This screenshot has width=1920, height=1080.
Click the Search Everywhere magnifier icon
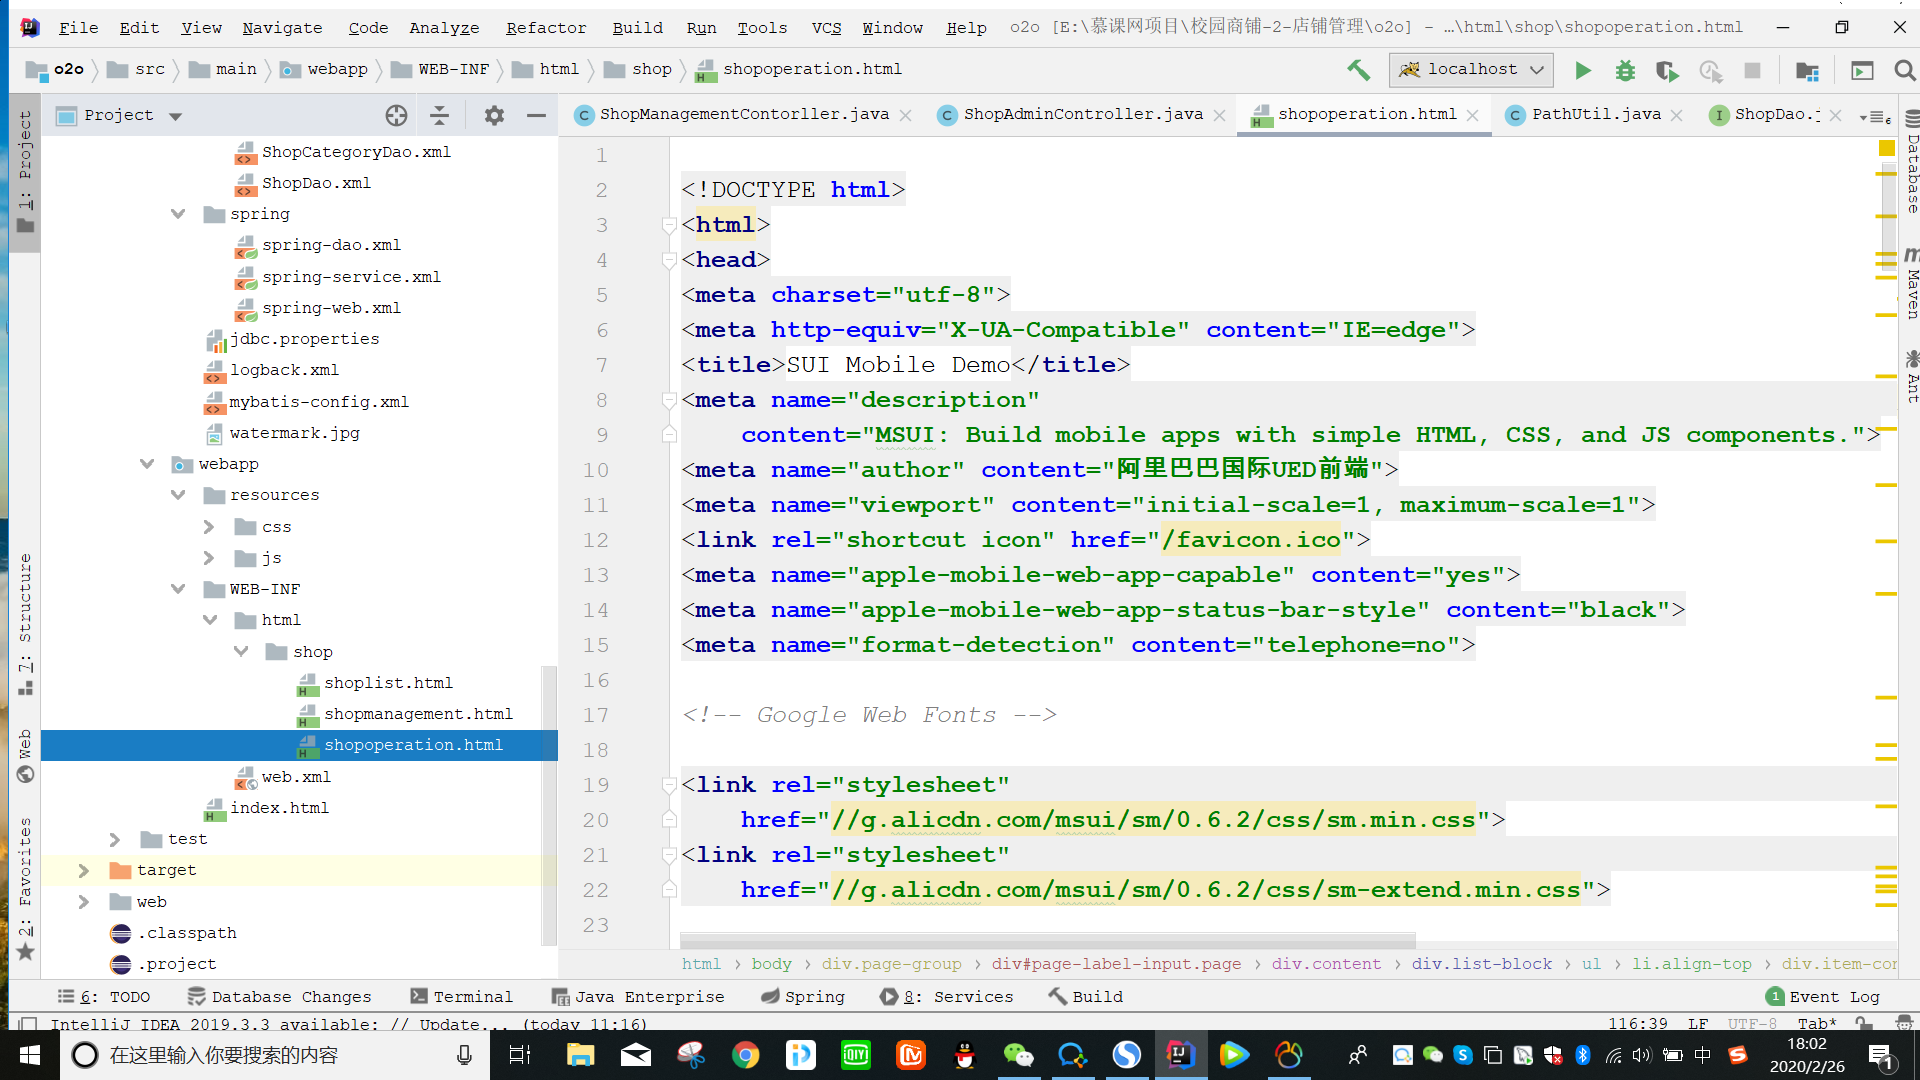1904,70
